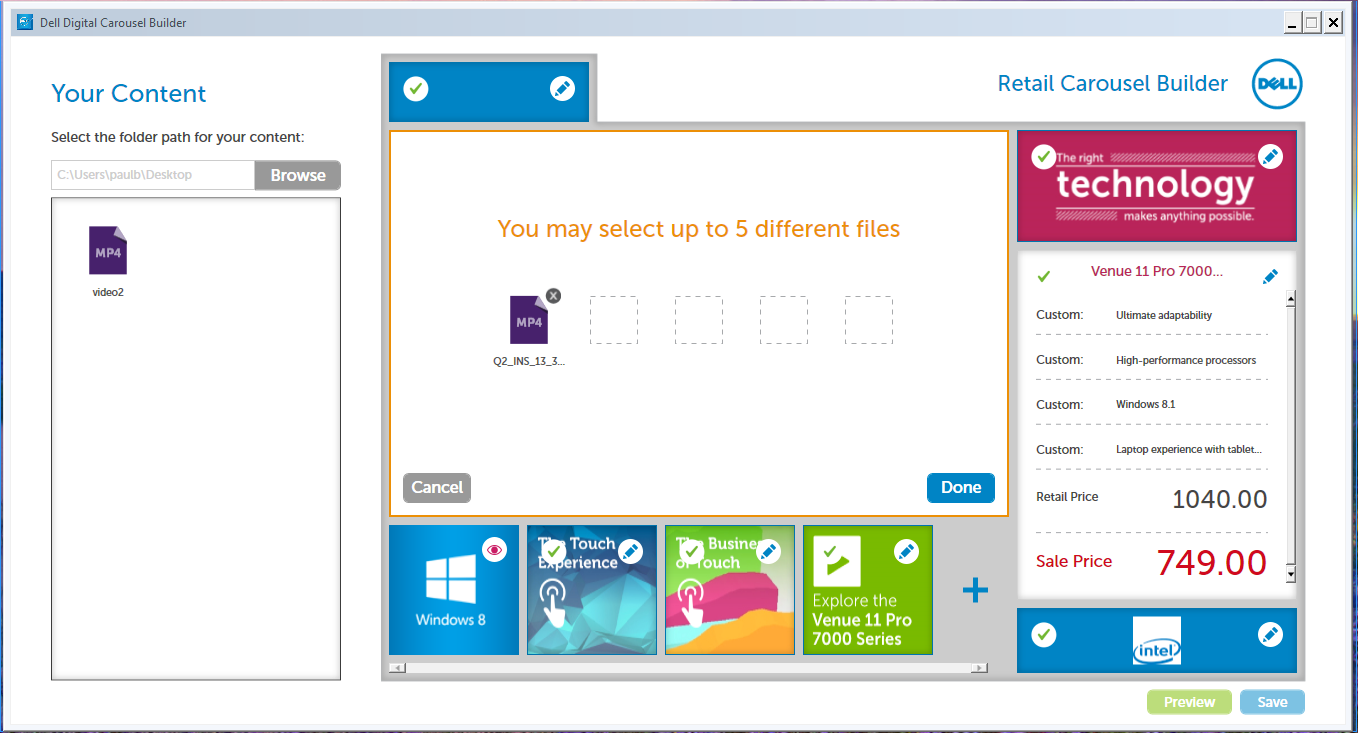Toggle checkmark on The Touch Experience tile
Viewport: 1358px width, 733px height.
coord(553,551)
